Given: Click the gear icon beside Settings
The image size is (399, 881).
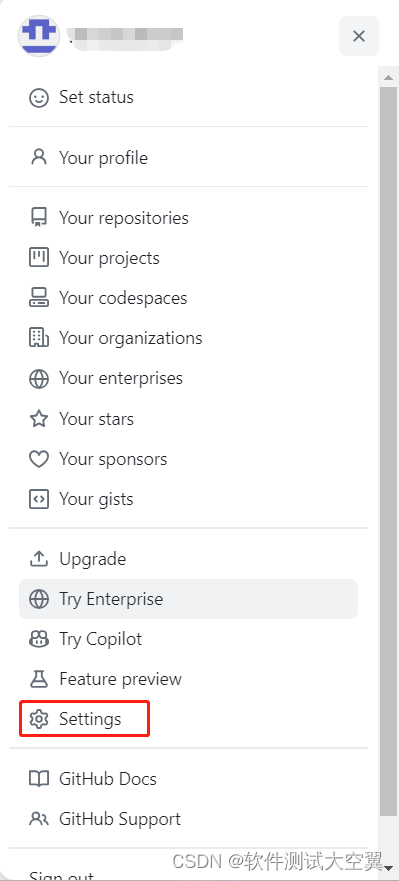Looking at the screenshot, I should (x=39, y=719).
